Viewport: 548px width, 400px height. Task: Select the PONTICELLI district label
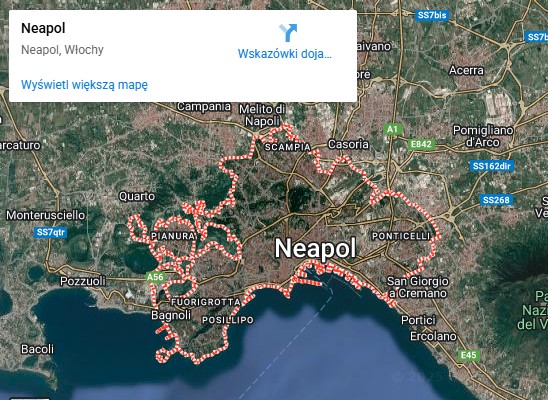(401, 236)
